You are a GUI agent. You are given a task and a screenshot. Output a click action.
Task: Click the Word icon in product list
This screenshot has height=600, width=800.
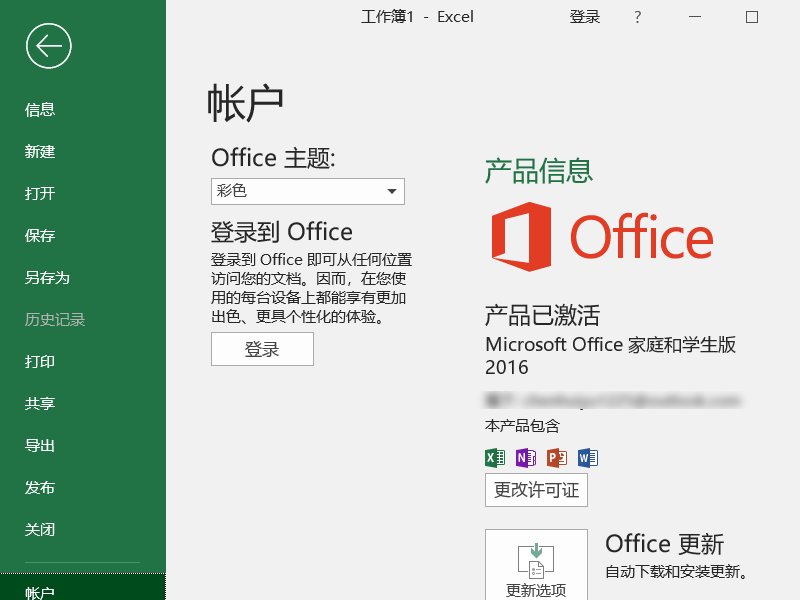tap(588, 457)
